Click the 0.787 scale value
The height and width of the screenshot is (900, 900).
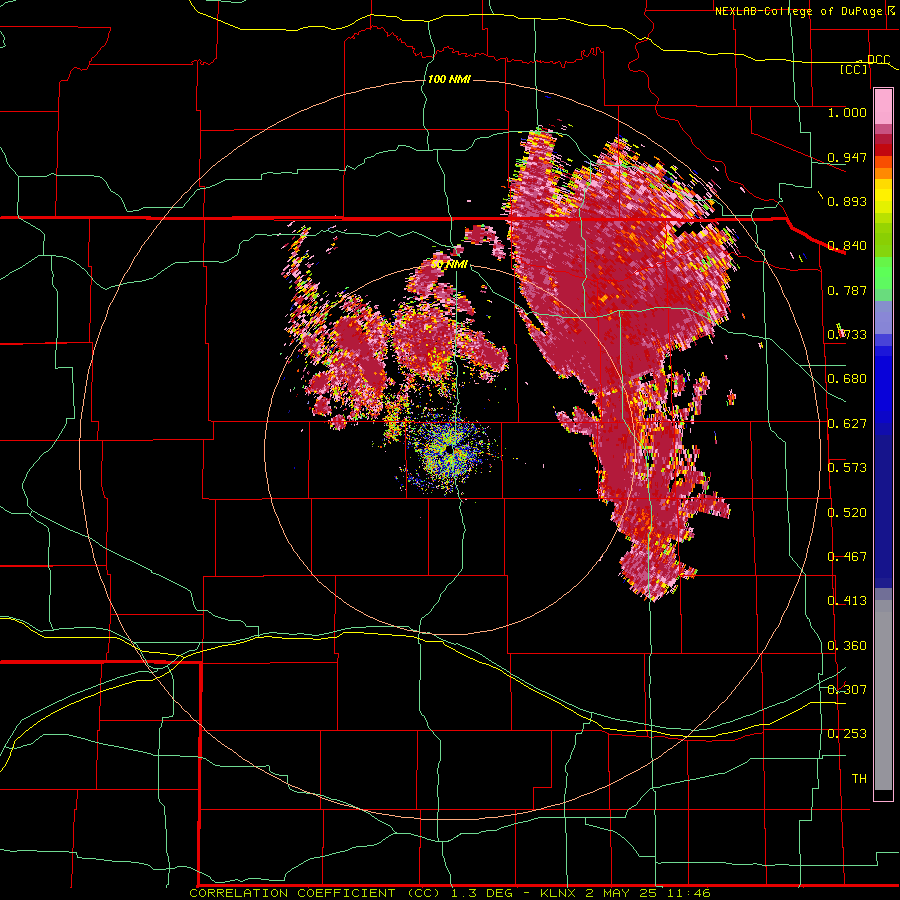click(847, 290)
